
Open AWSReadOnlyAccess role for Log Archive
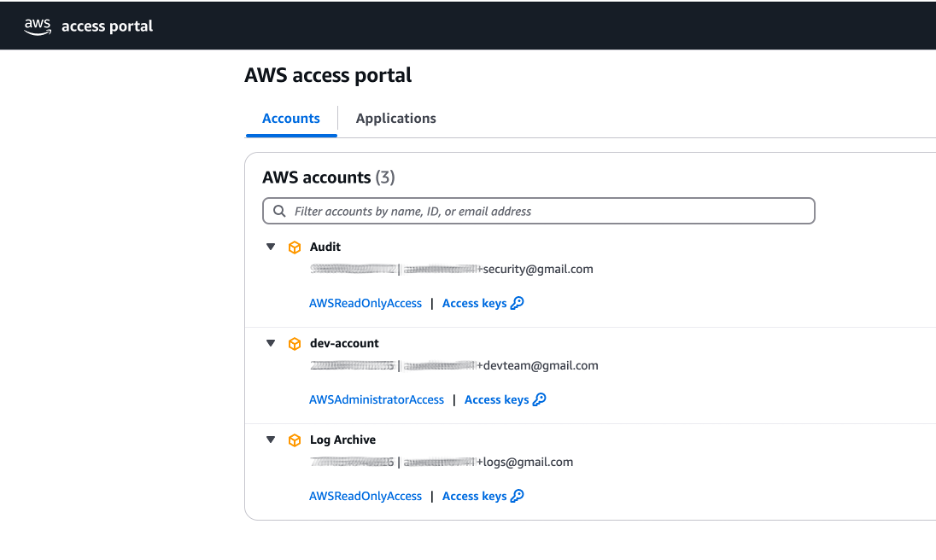click(x=365, y=496)
